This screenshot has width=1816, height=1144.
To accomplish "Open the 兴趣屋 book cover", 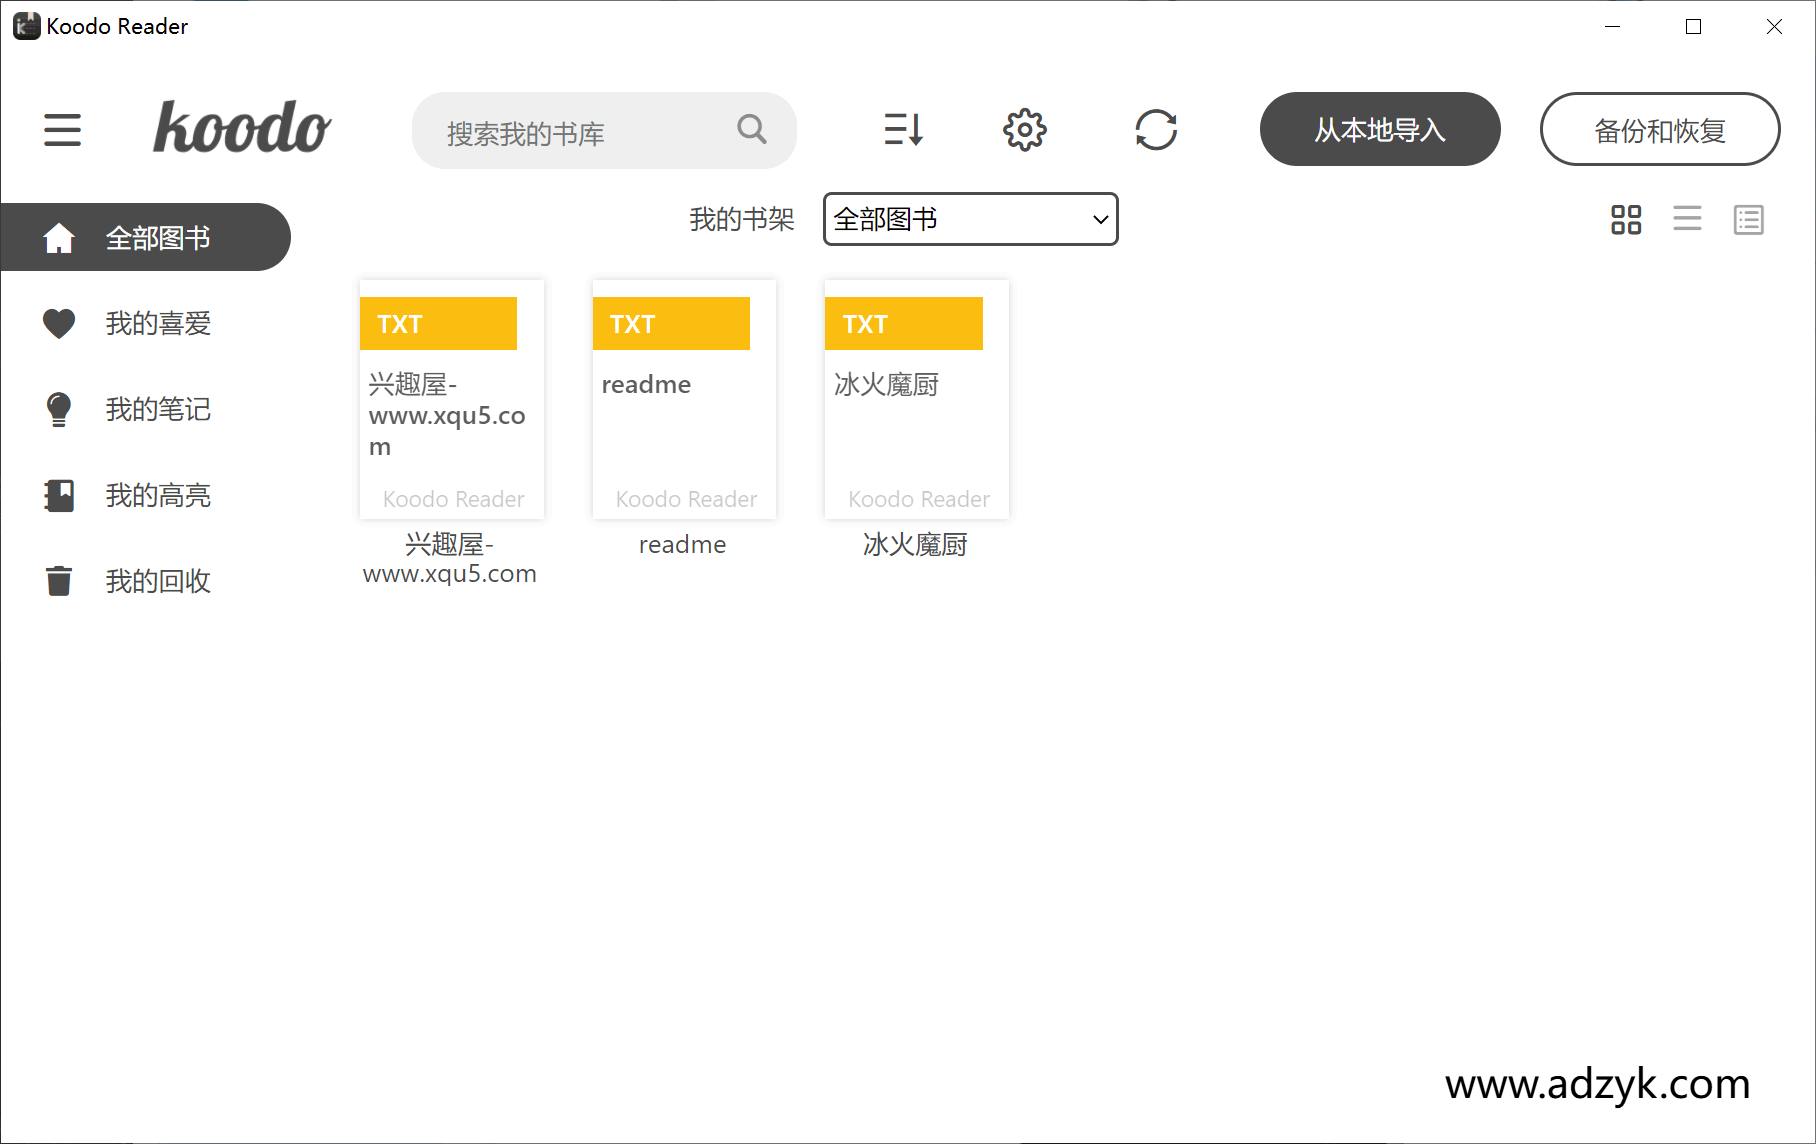I will 452,399.
